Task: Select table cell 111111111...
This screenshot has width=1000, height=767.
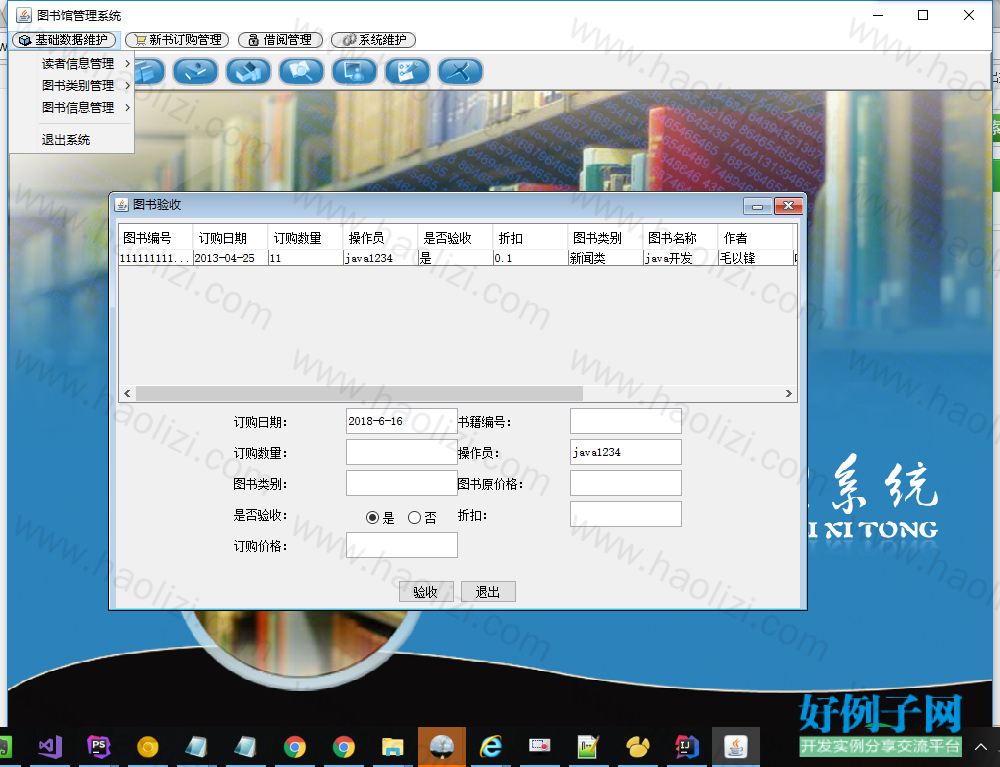Action: tap(156, 258)
